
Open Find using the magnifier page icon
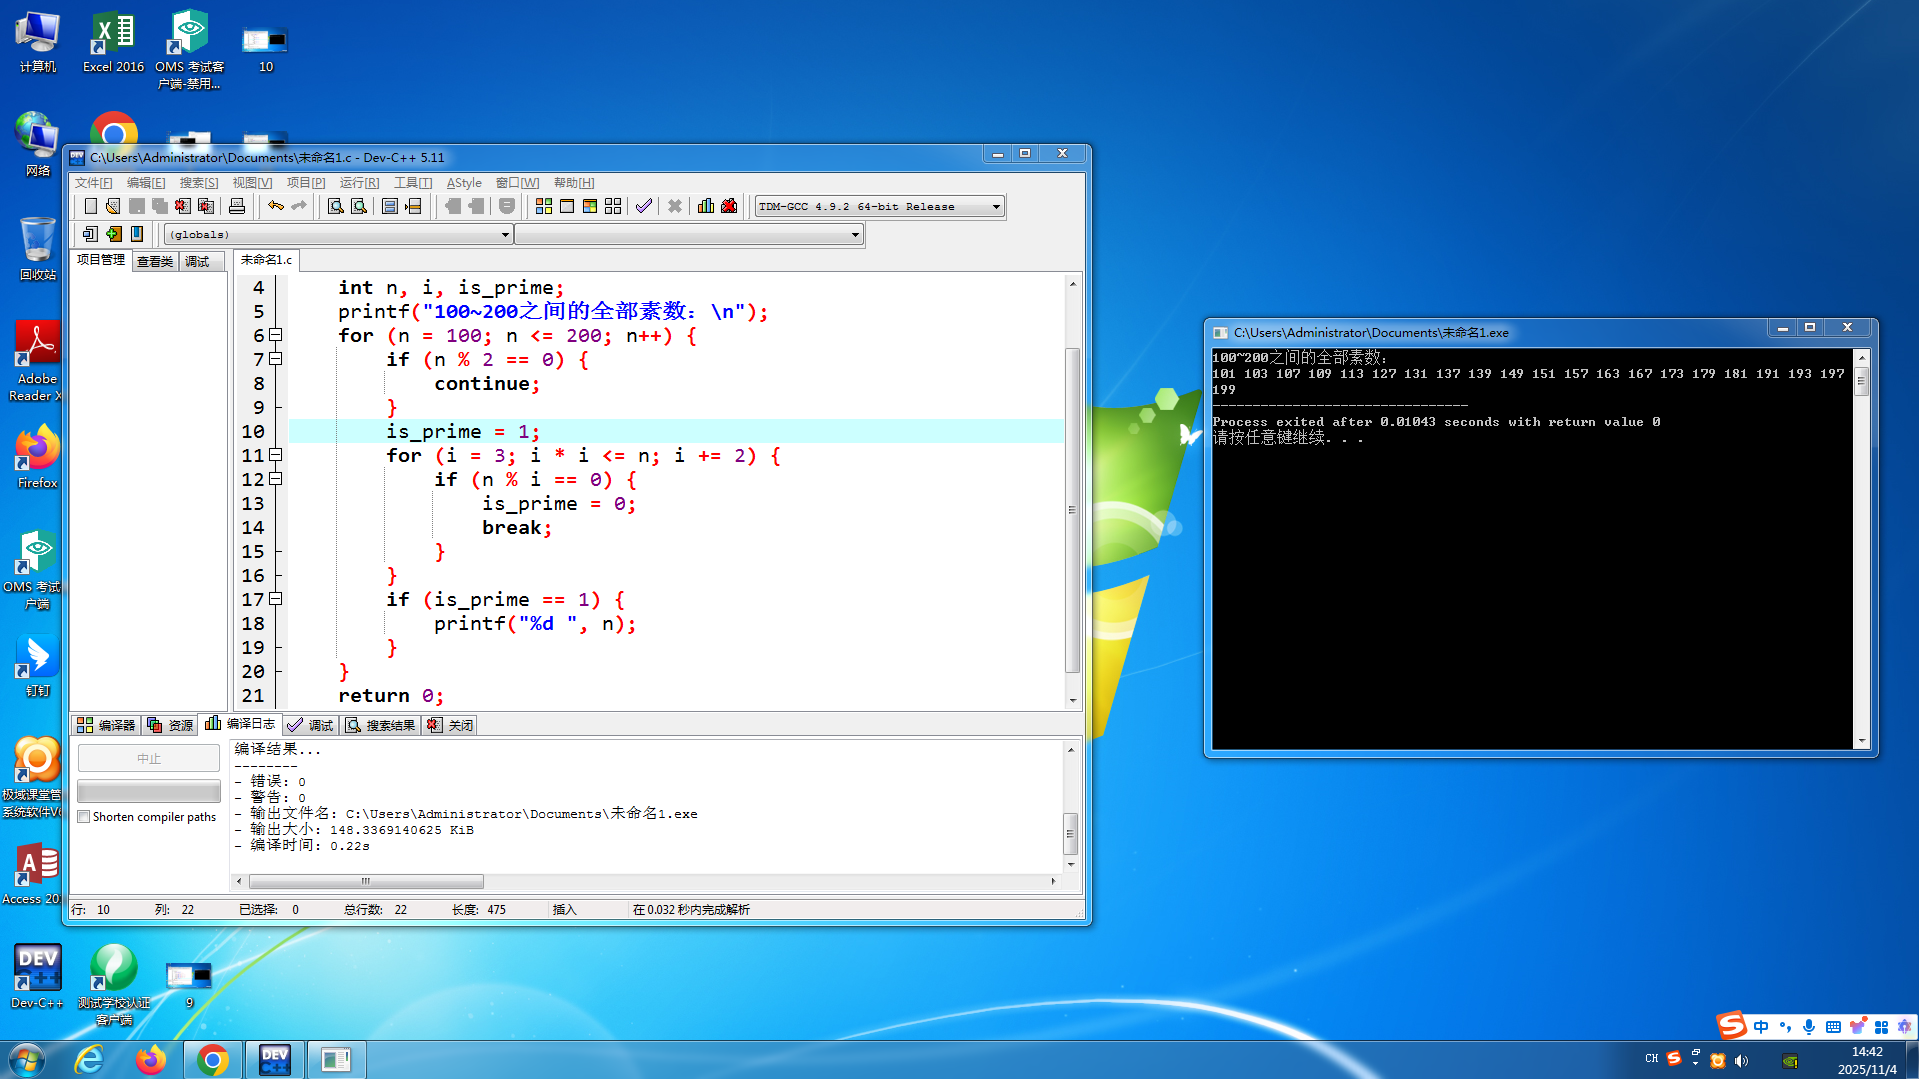point(336,206)
